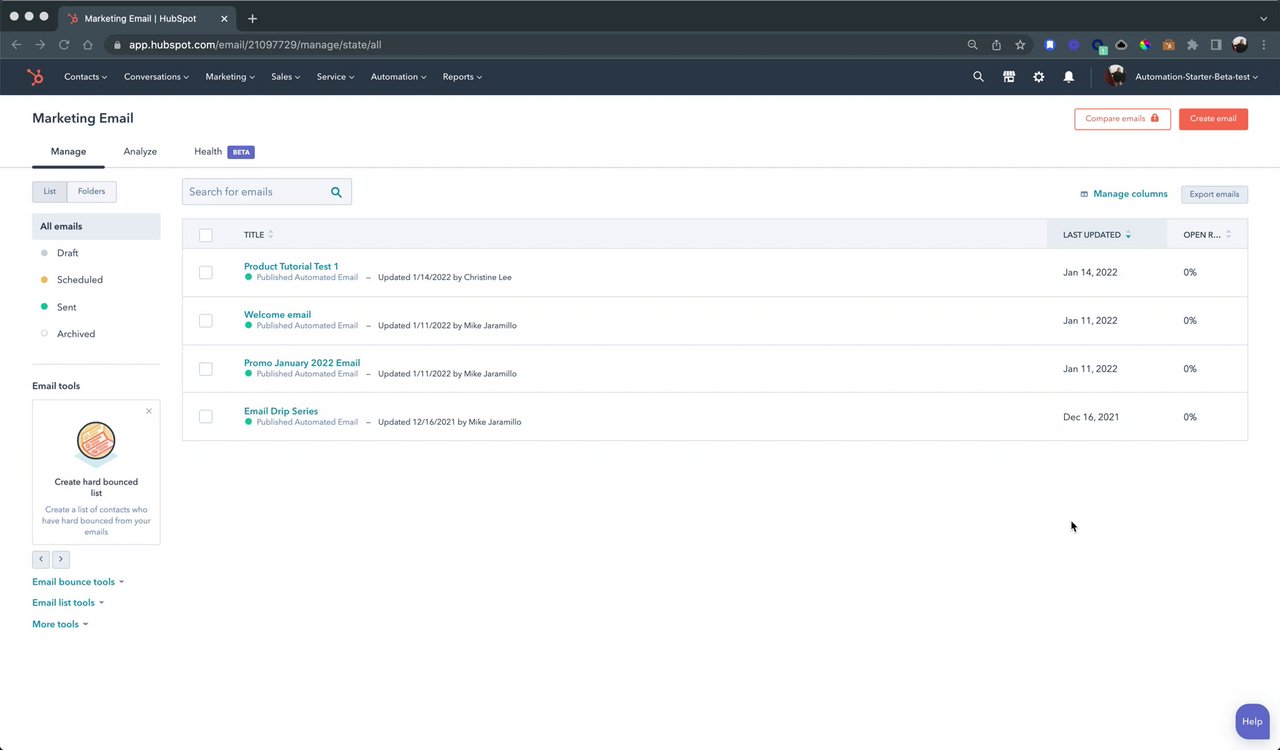Image resolution: width=1280 pixels, height=750 pixels.
Task: Click the Export emails button
Action: 1214,194
